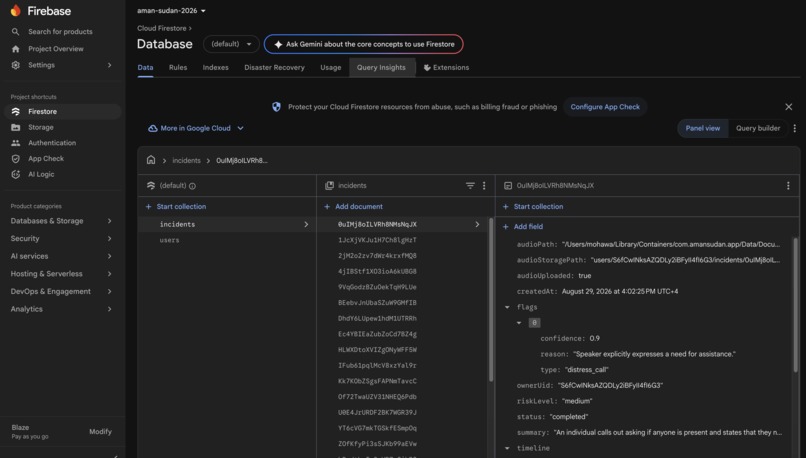Click Start collection in (default) column
This screenshot has width=806, height=458.
point(176,207)
